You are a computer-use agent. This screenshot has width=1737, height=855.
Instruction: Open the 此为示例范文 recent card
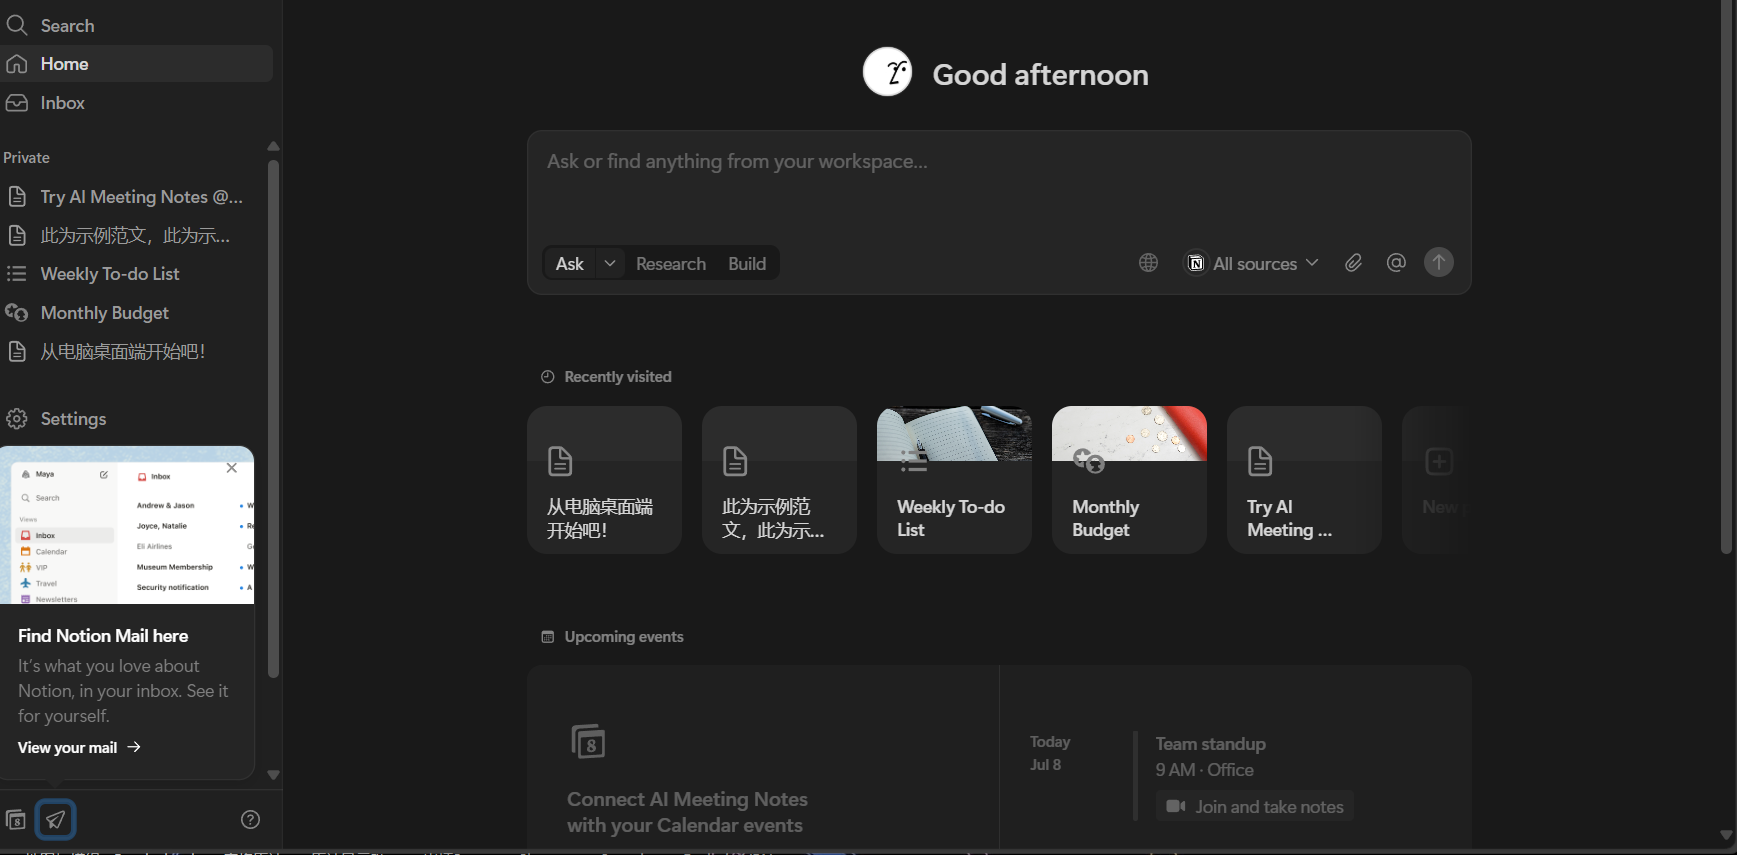[x=780, y=480]
